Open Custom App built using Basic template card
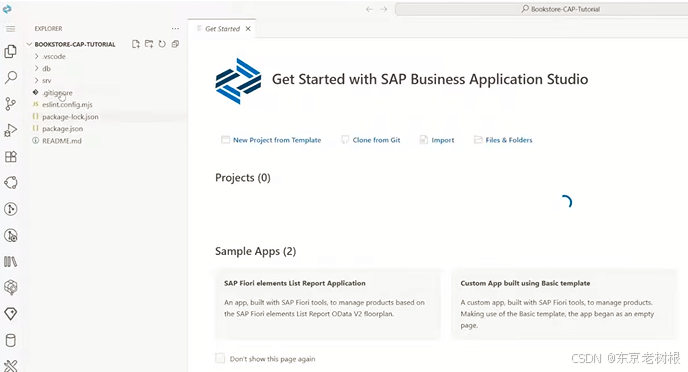This screenshot has height=372, width=688. click(564, 304)
